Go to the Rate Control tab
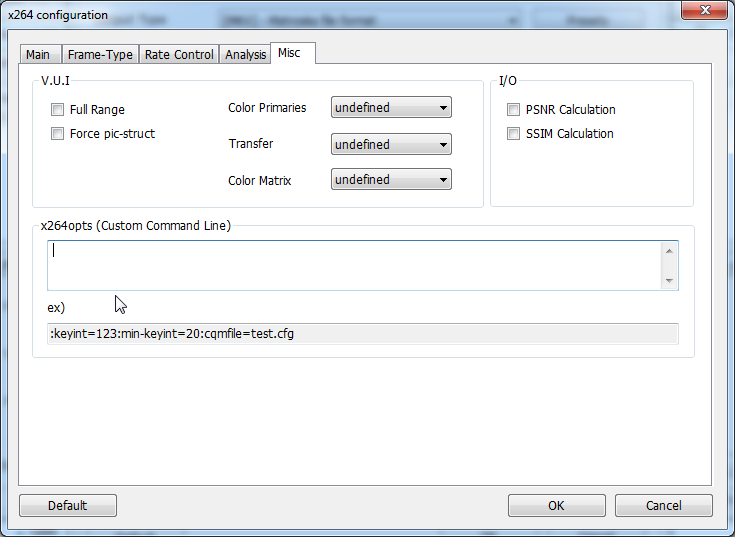This screenshot has width=735, height=537. (179, 55)
